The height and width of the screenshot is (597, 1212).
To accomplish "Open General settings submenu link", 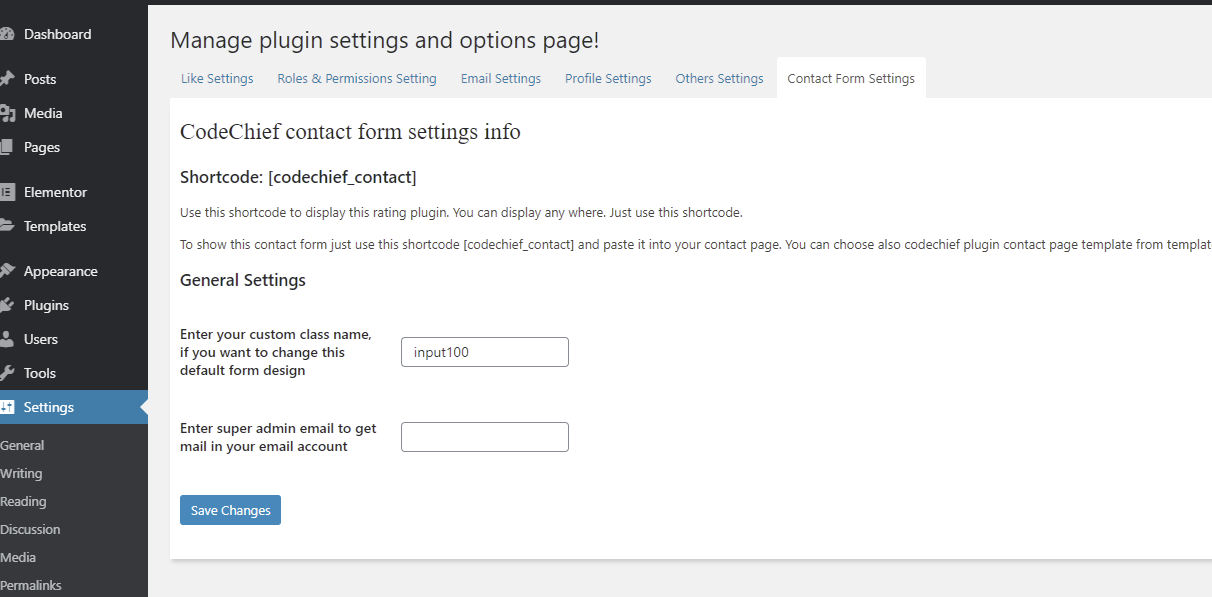I will [22, 445].
